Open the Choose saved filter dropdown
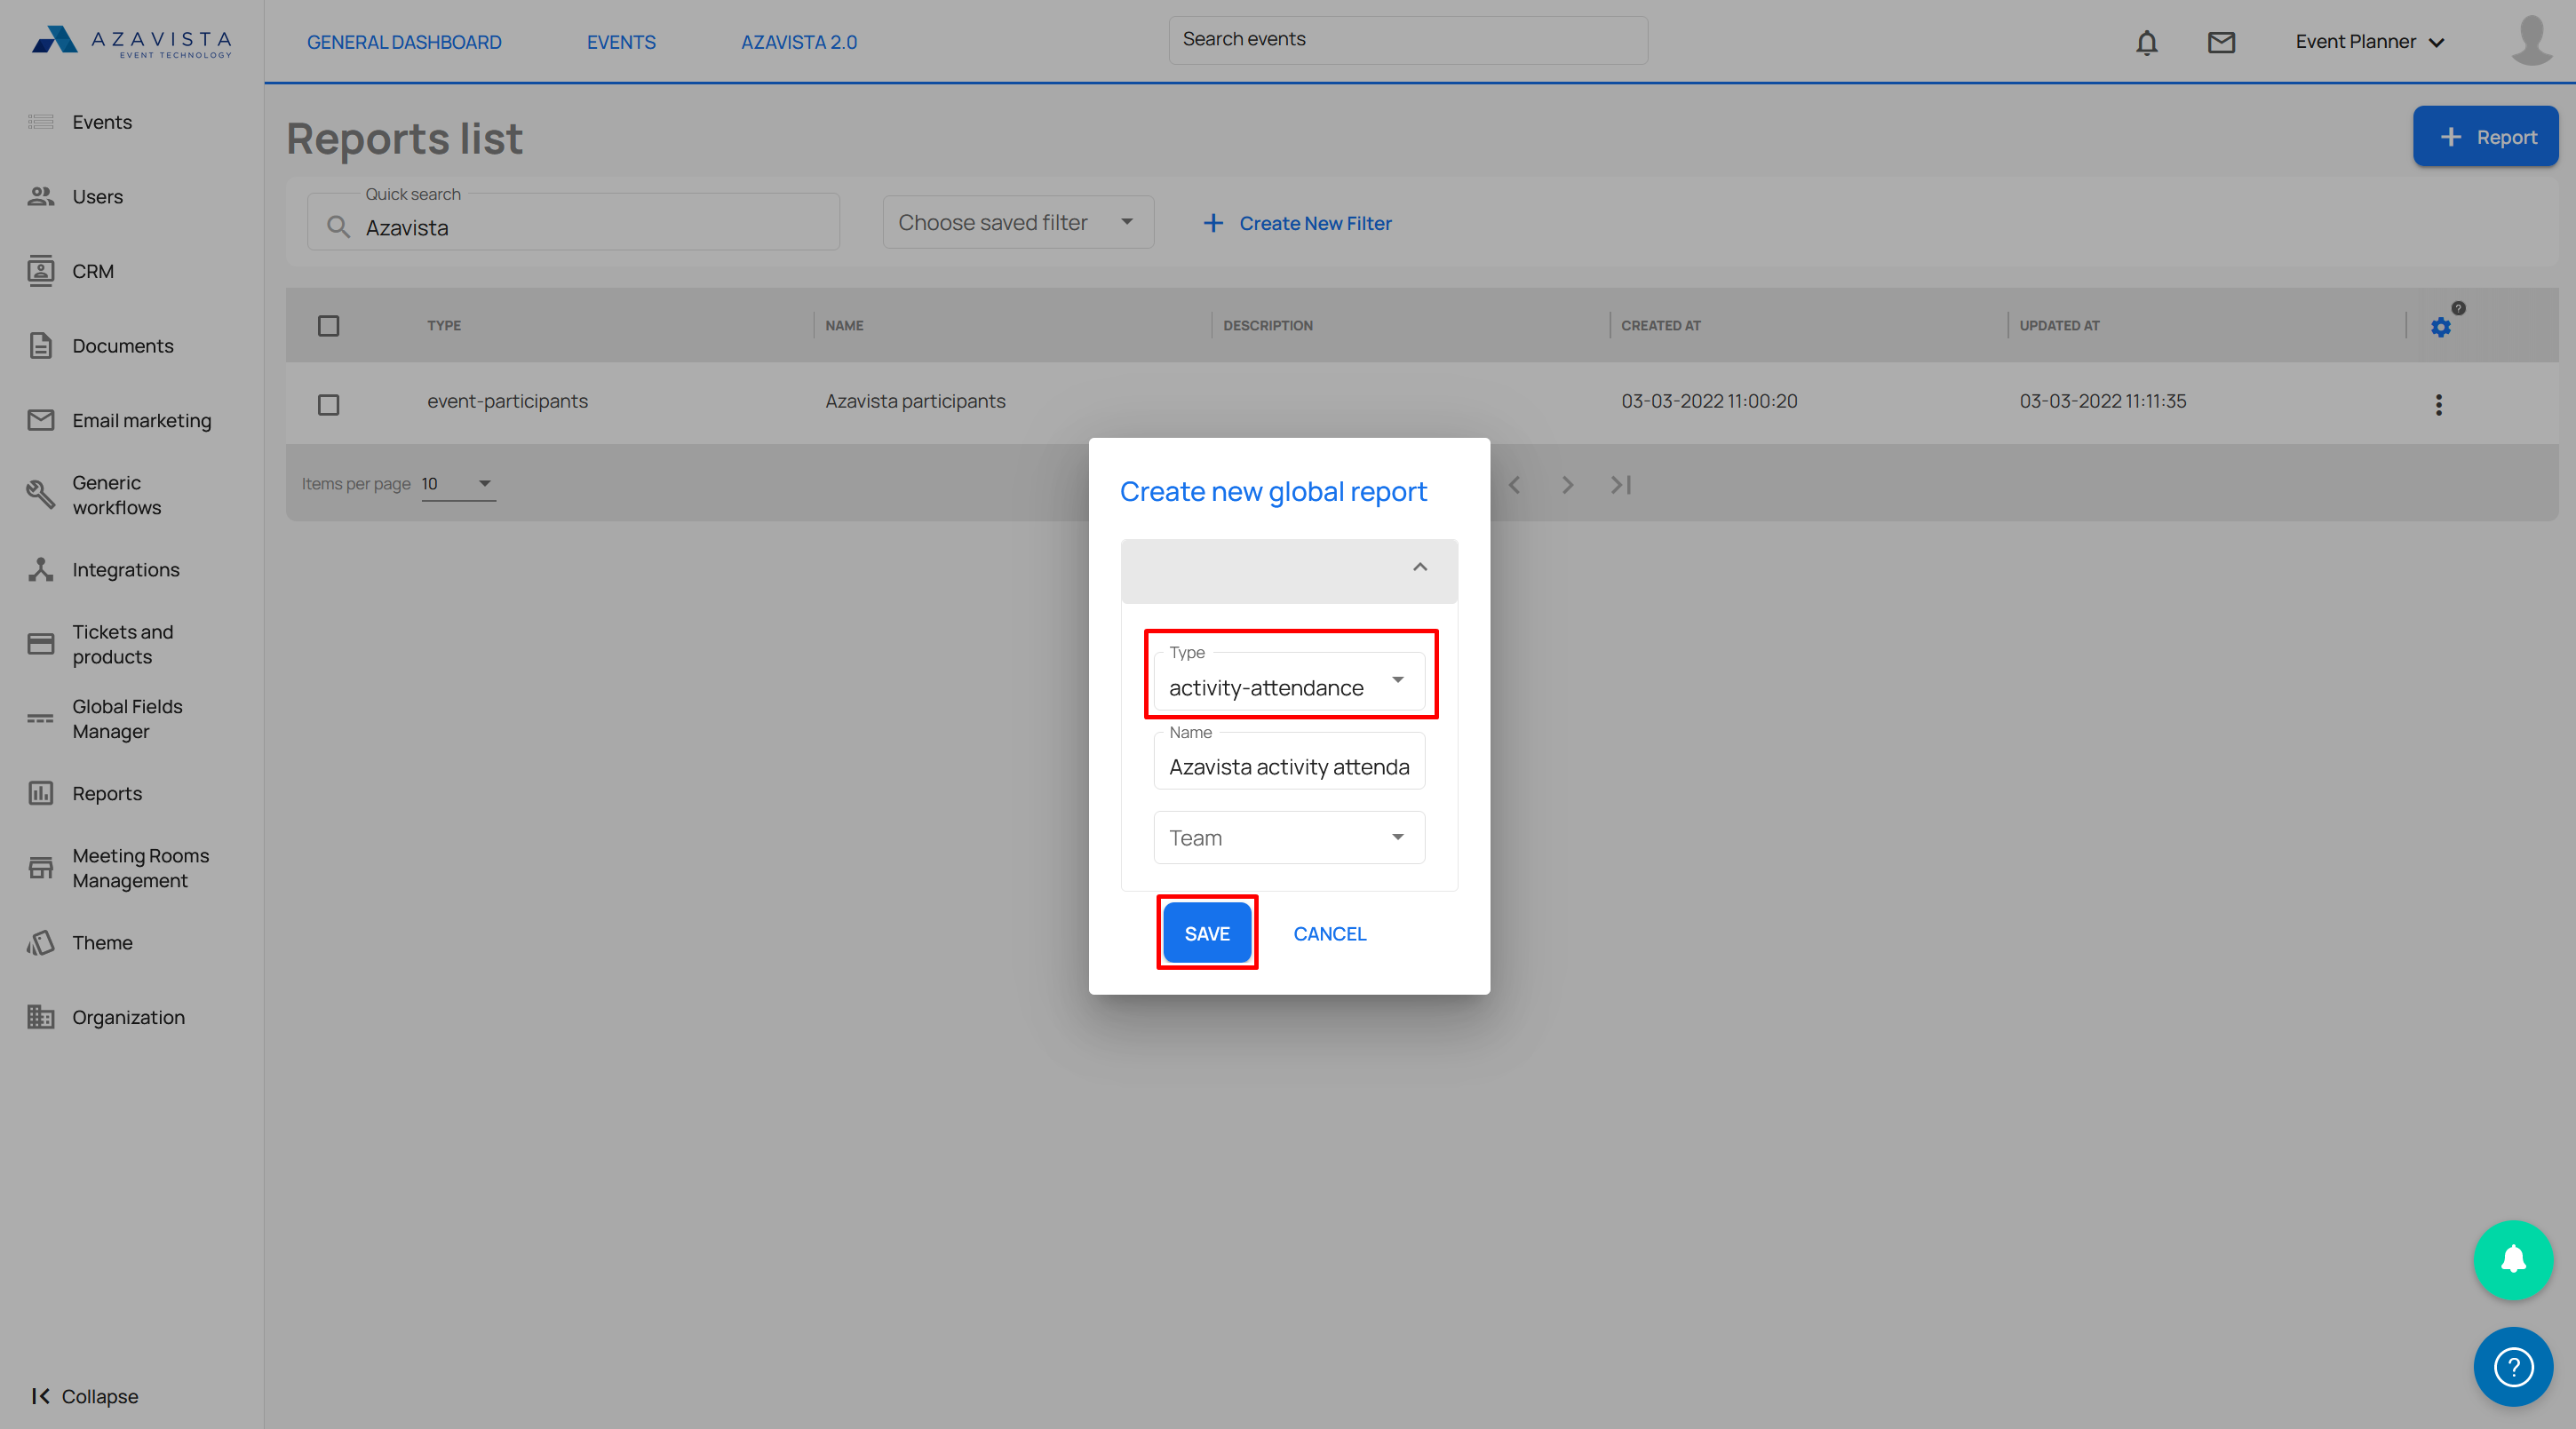Screen dimensions: 2576x1429 click(1018, 222)
